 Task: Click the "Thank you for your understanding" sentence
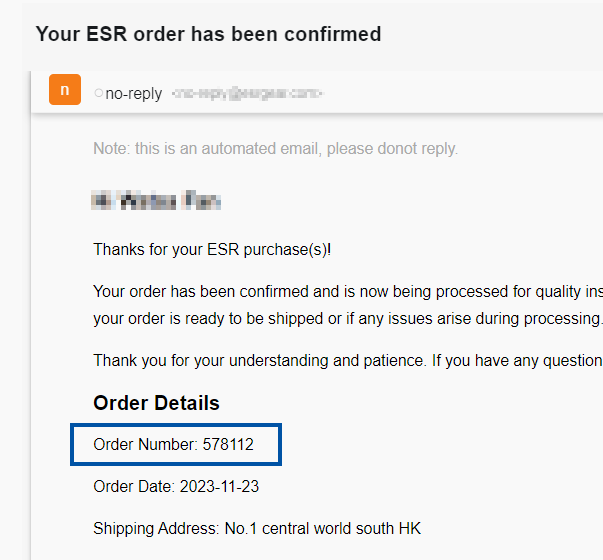pos(348,361)
